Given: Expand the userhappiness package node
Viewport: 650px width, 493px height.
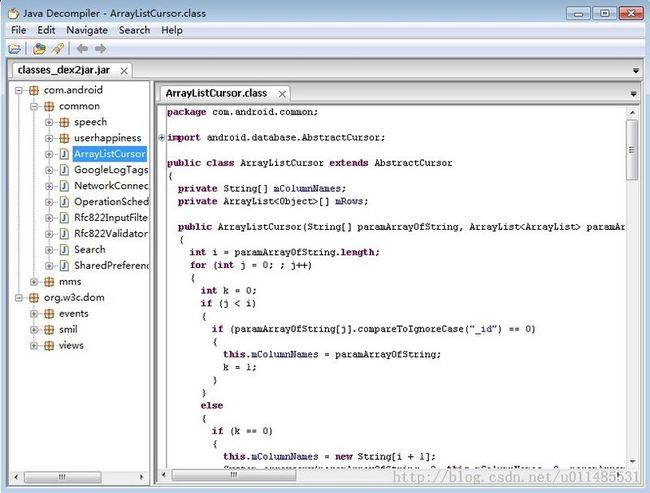Looking at the screenshot, I should (49, 138).
